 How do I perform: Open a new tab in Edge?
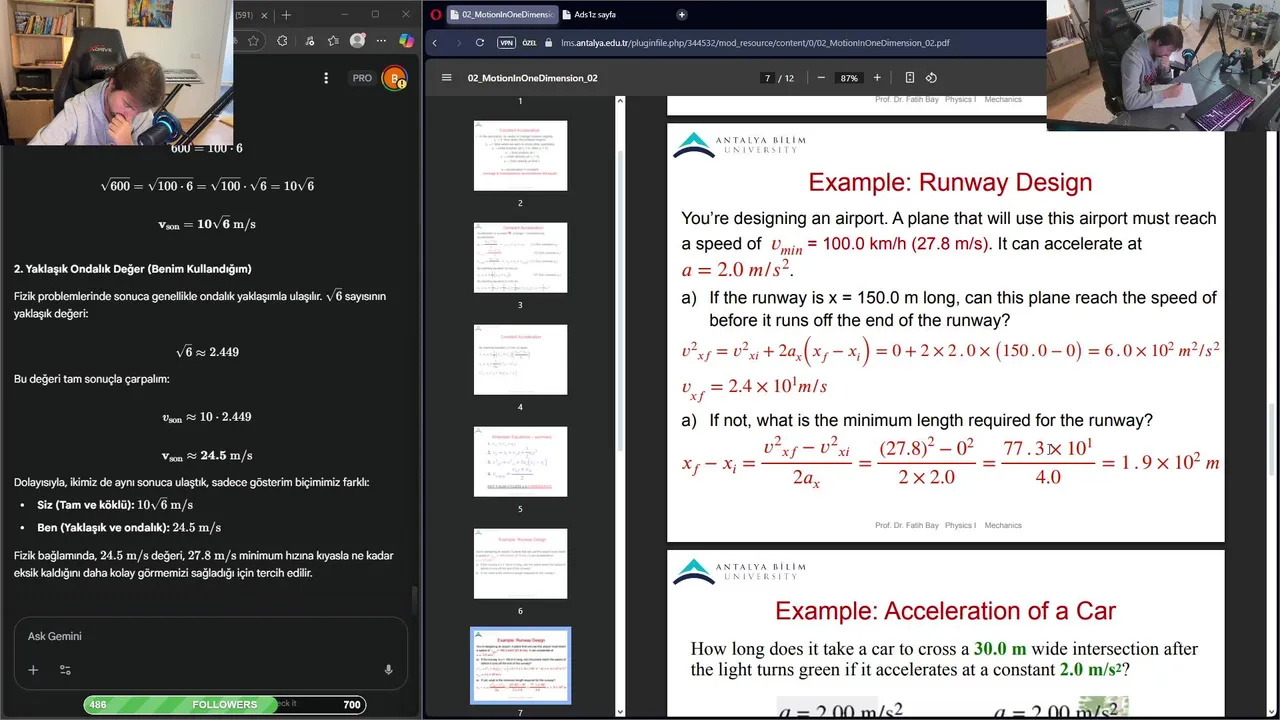coord(286,15)
